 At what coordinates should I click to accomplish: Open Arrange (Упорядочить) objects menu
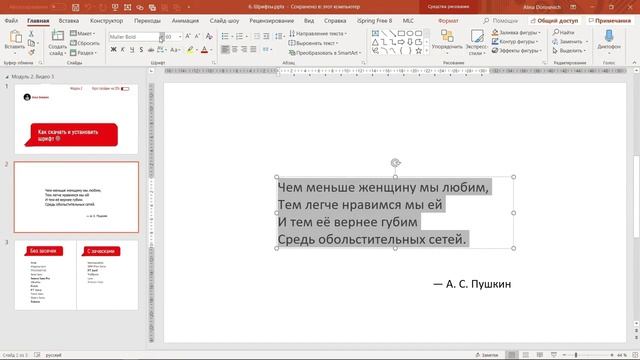pos(447,42)
